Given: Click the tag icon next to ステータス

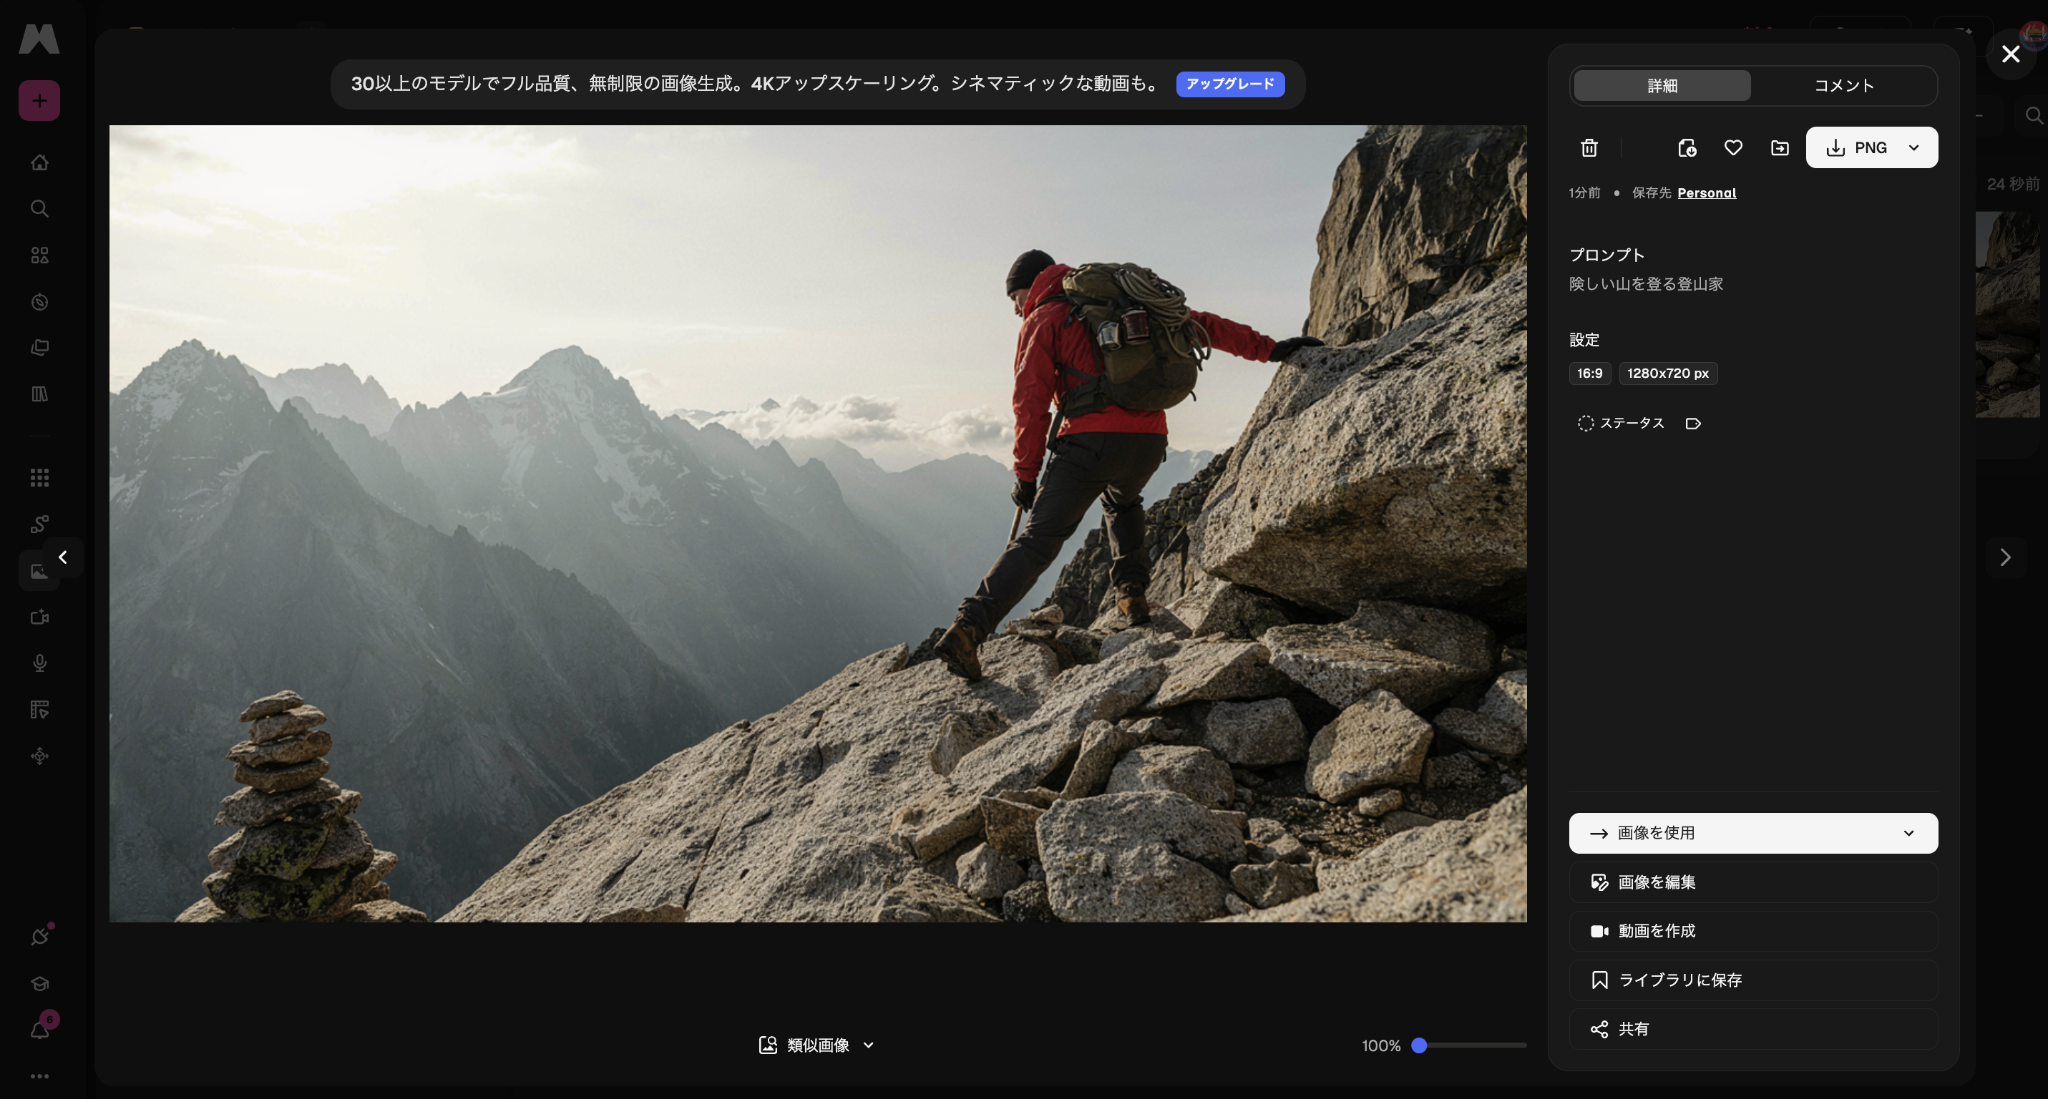Looking at the screenshot, I should pos(1693,424).
